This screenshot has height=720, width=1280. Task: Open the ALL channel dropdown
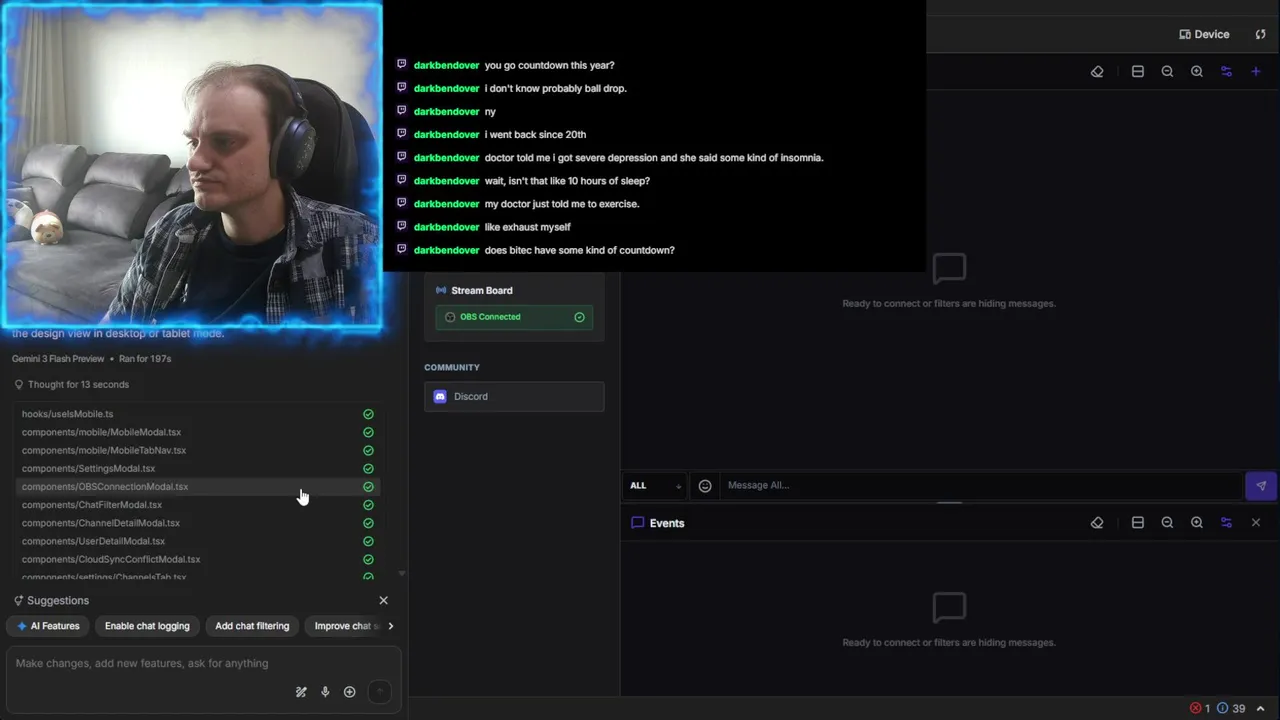pyautogui.click(x=655, y=486)
